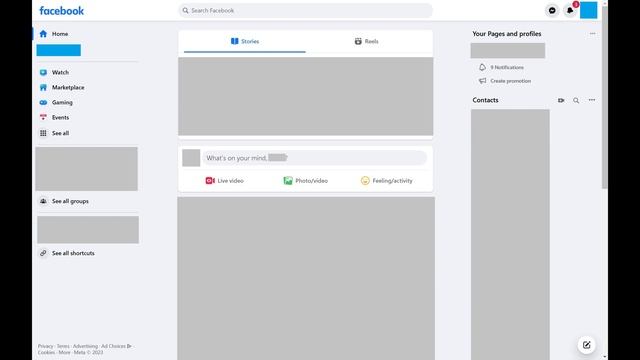Image resolution: width=640 pixels, height=360 pixels.
Task: Click the Advertising footer link
Action: pyautogui.click(x=85, y=346)
